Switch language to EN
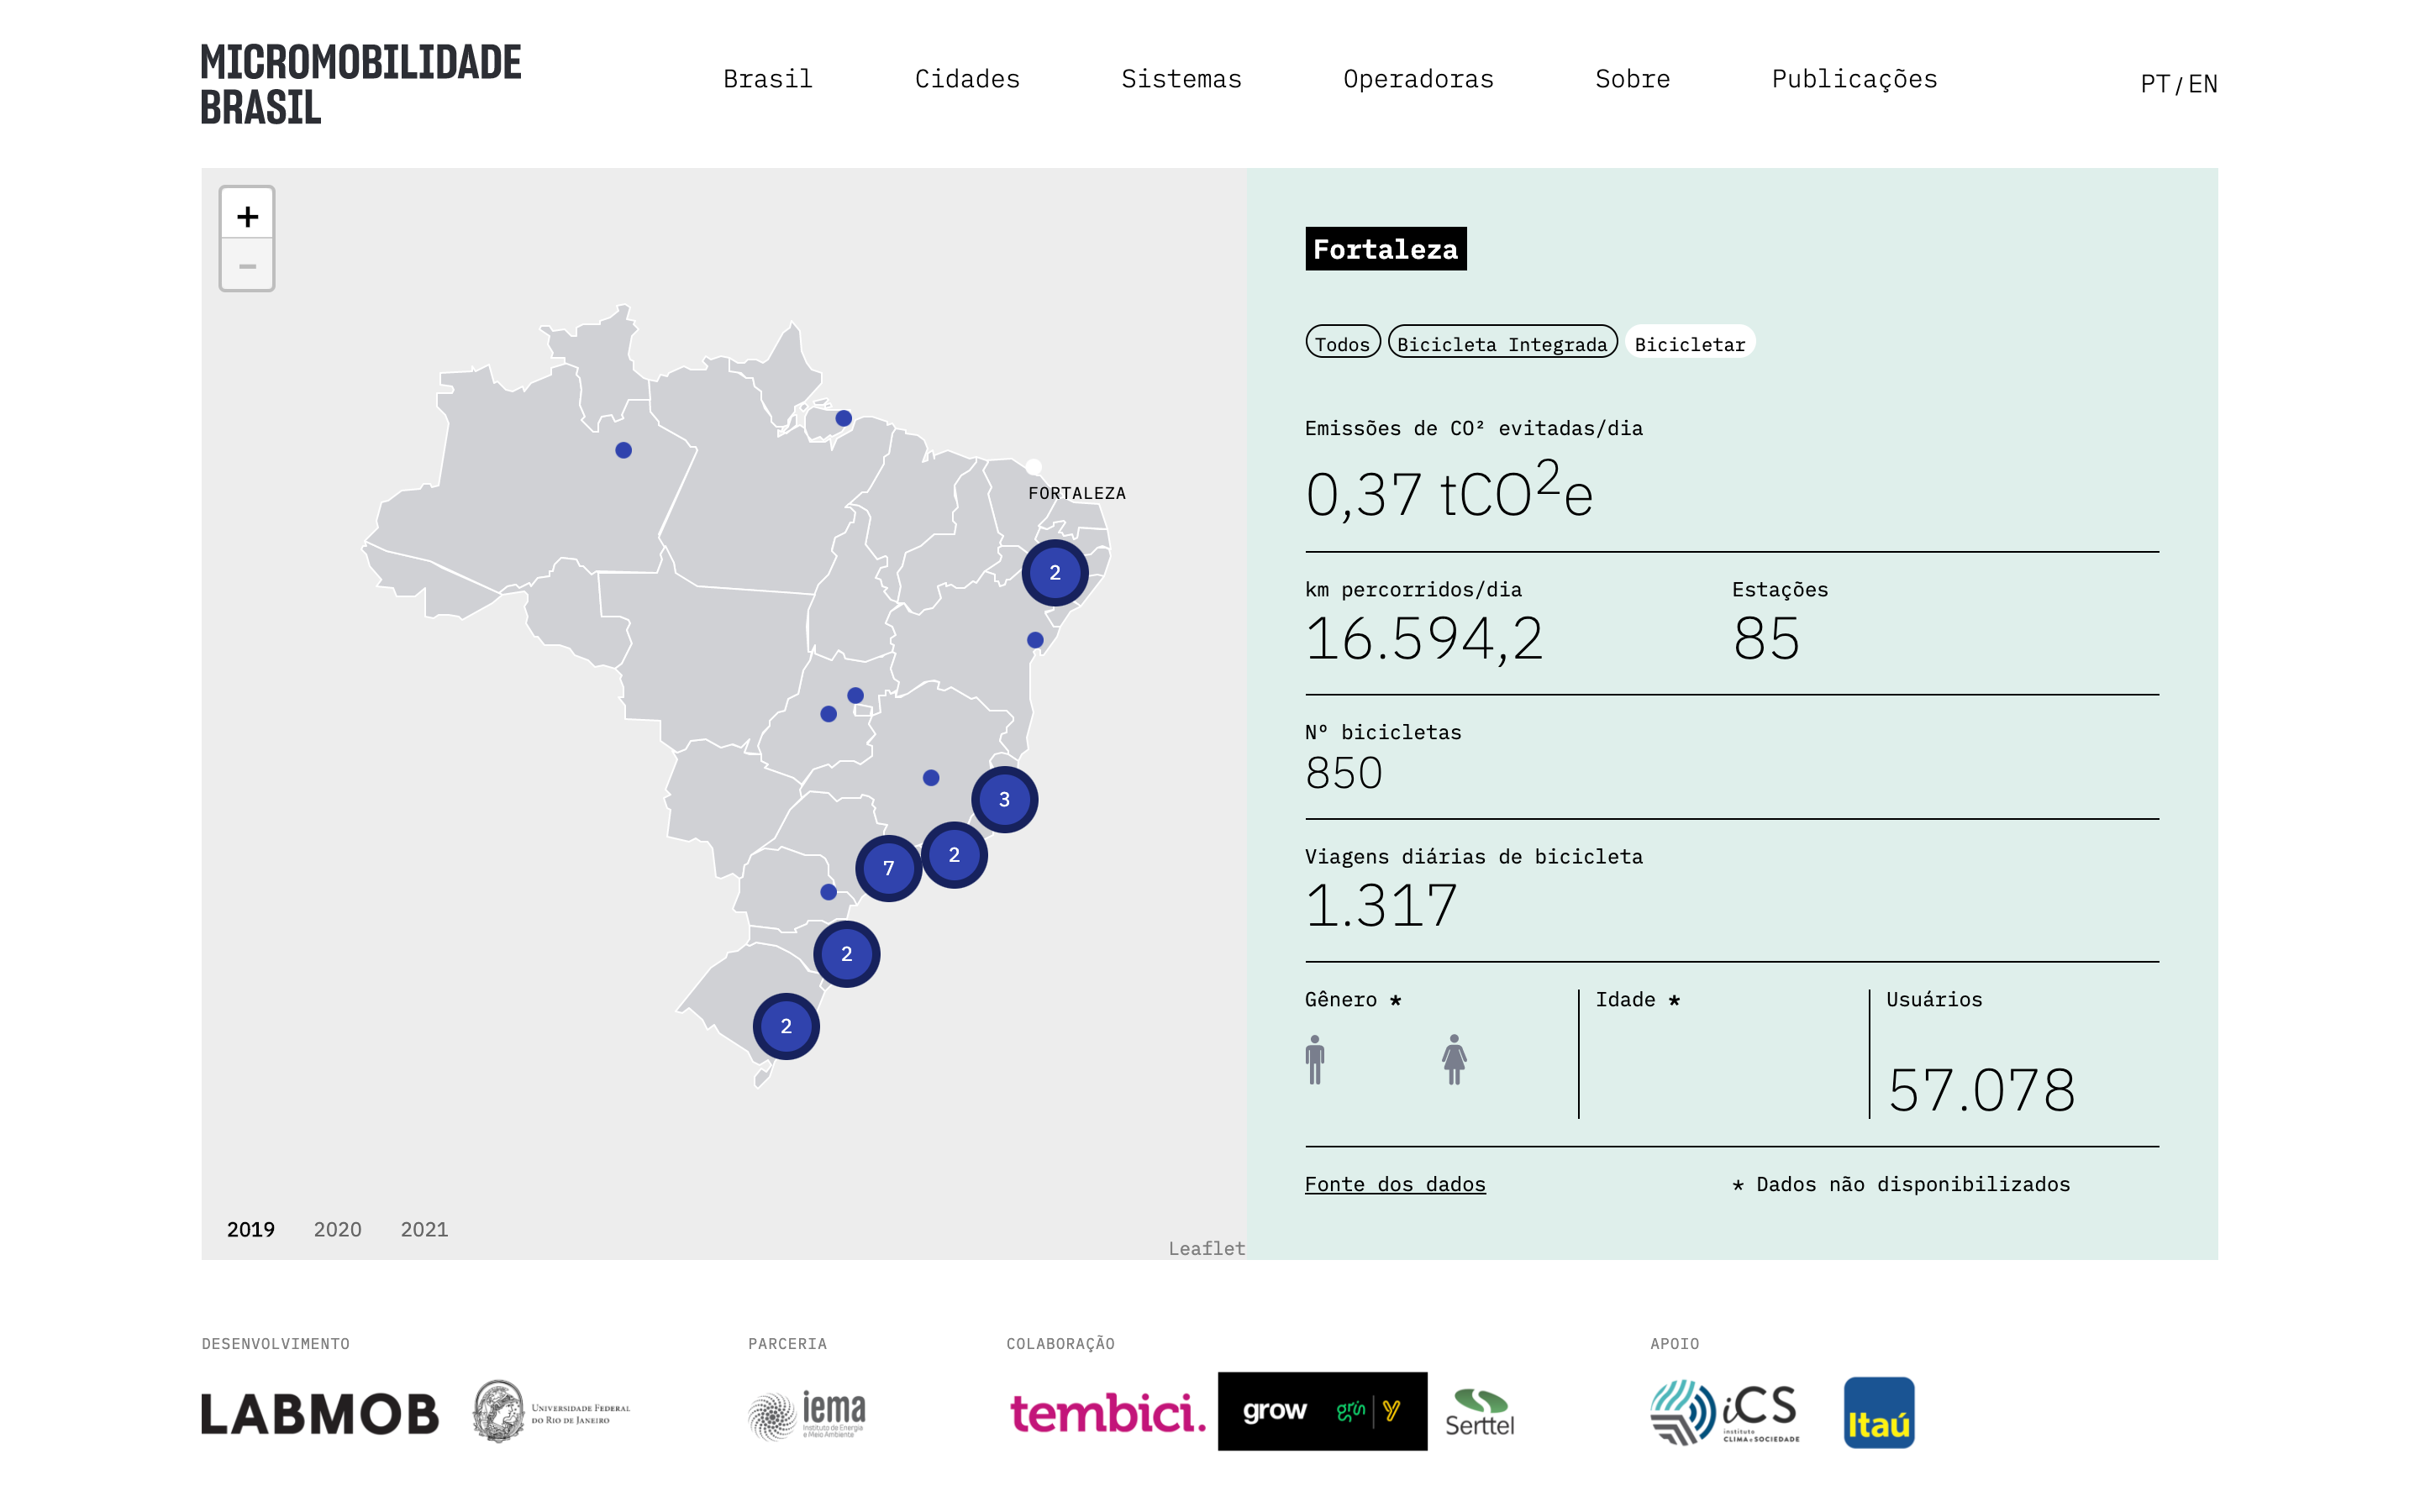Screen dimensions: 2420x1512 click(2203, 84)
